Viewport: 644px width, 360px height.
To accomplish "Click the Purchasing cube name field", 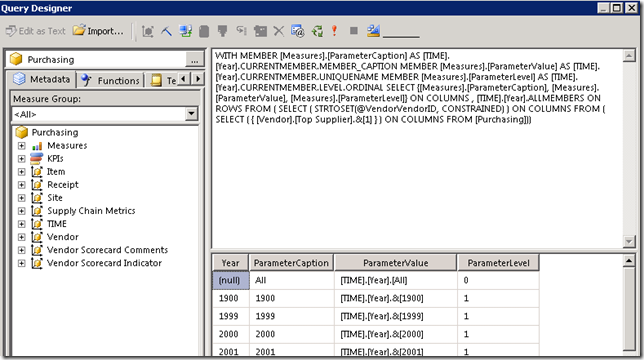I will tap(97, 60).
